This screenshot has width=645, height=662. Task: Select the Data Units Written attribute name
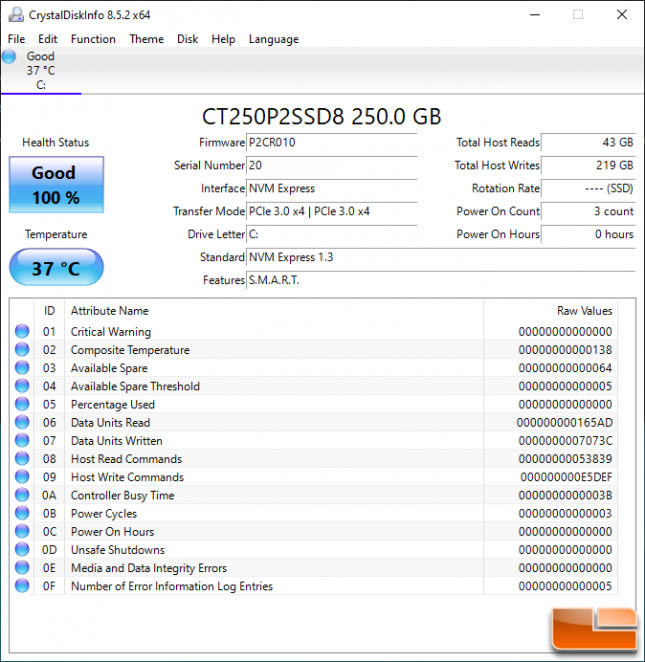(x=117, y=441)
